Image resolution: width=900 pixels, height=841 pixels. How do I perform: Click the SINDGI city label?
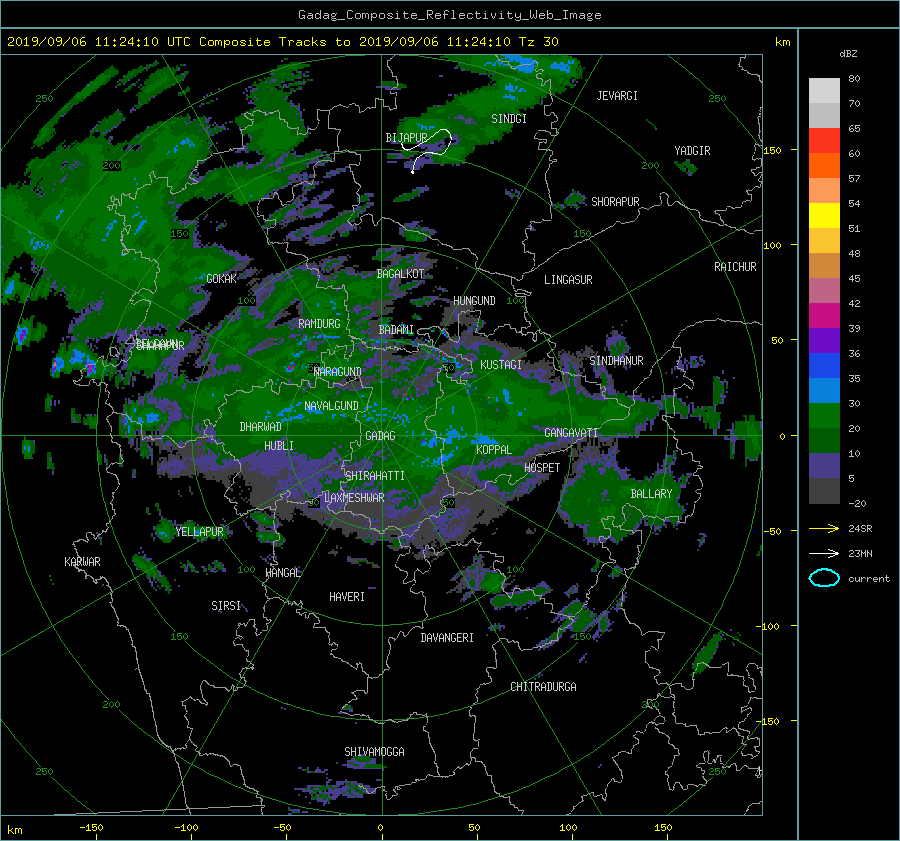tap(509, 119)
